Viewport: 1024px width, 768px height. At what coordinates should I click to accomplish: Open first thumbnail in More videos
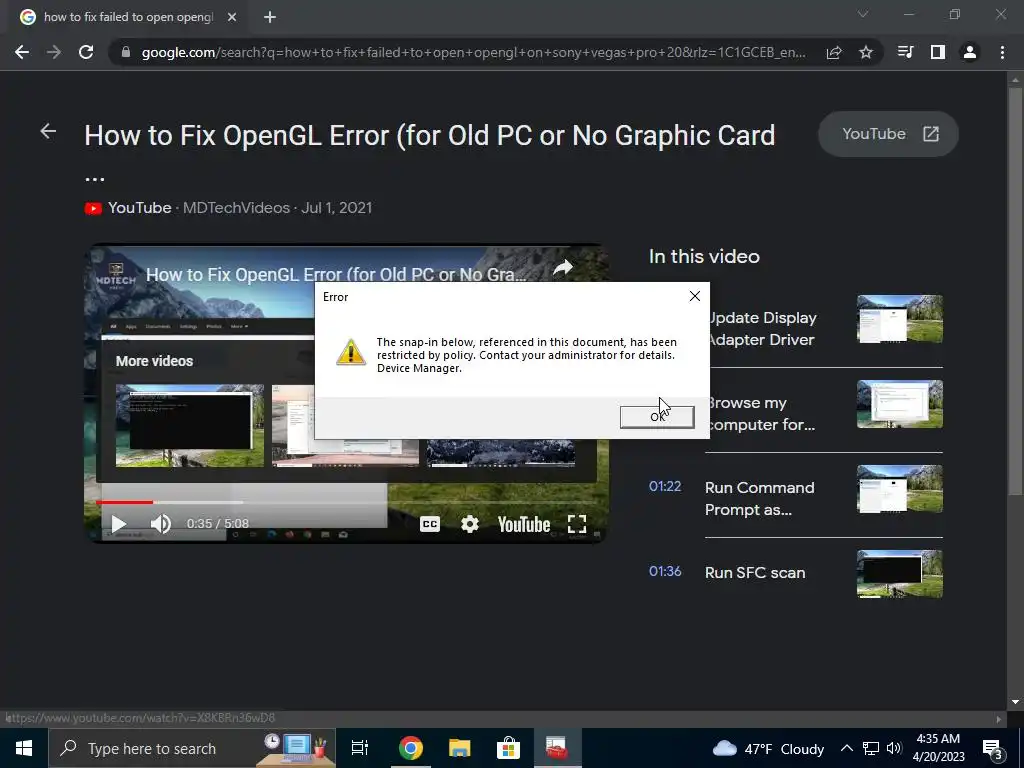pyautogui.click(x=190, y=425)
